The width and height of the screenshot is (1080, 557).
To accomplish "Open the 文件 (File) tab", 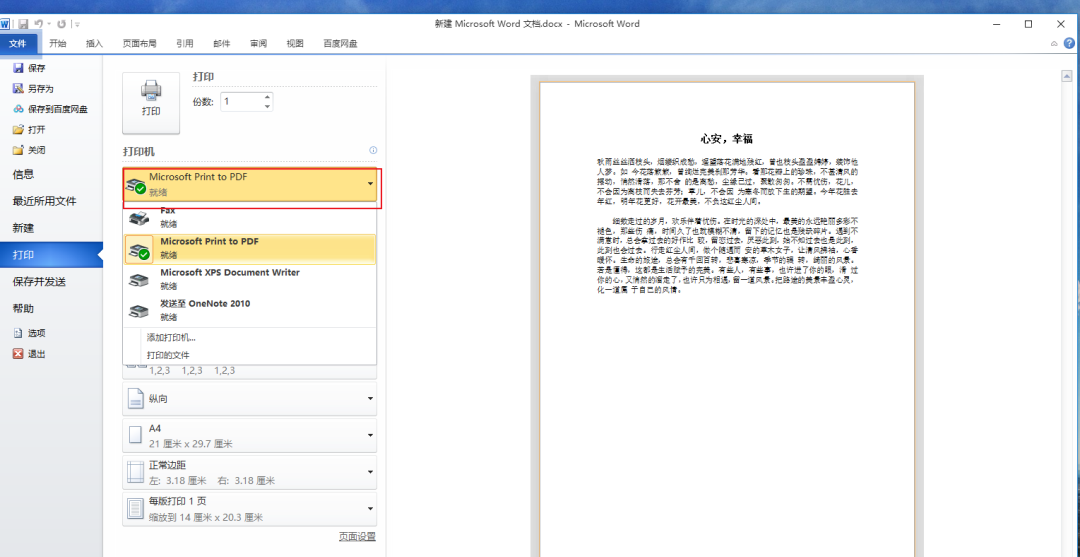I will pyautogui.click(x=18, y=43).
